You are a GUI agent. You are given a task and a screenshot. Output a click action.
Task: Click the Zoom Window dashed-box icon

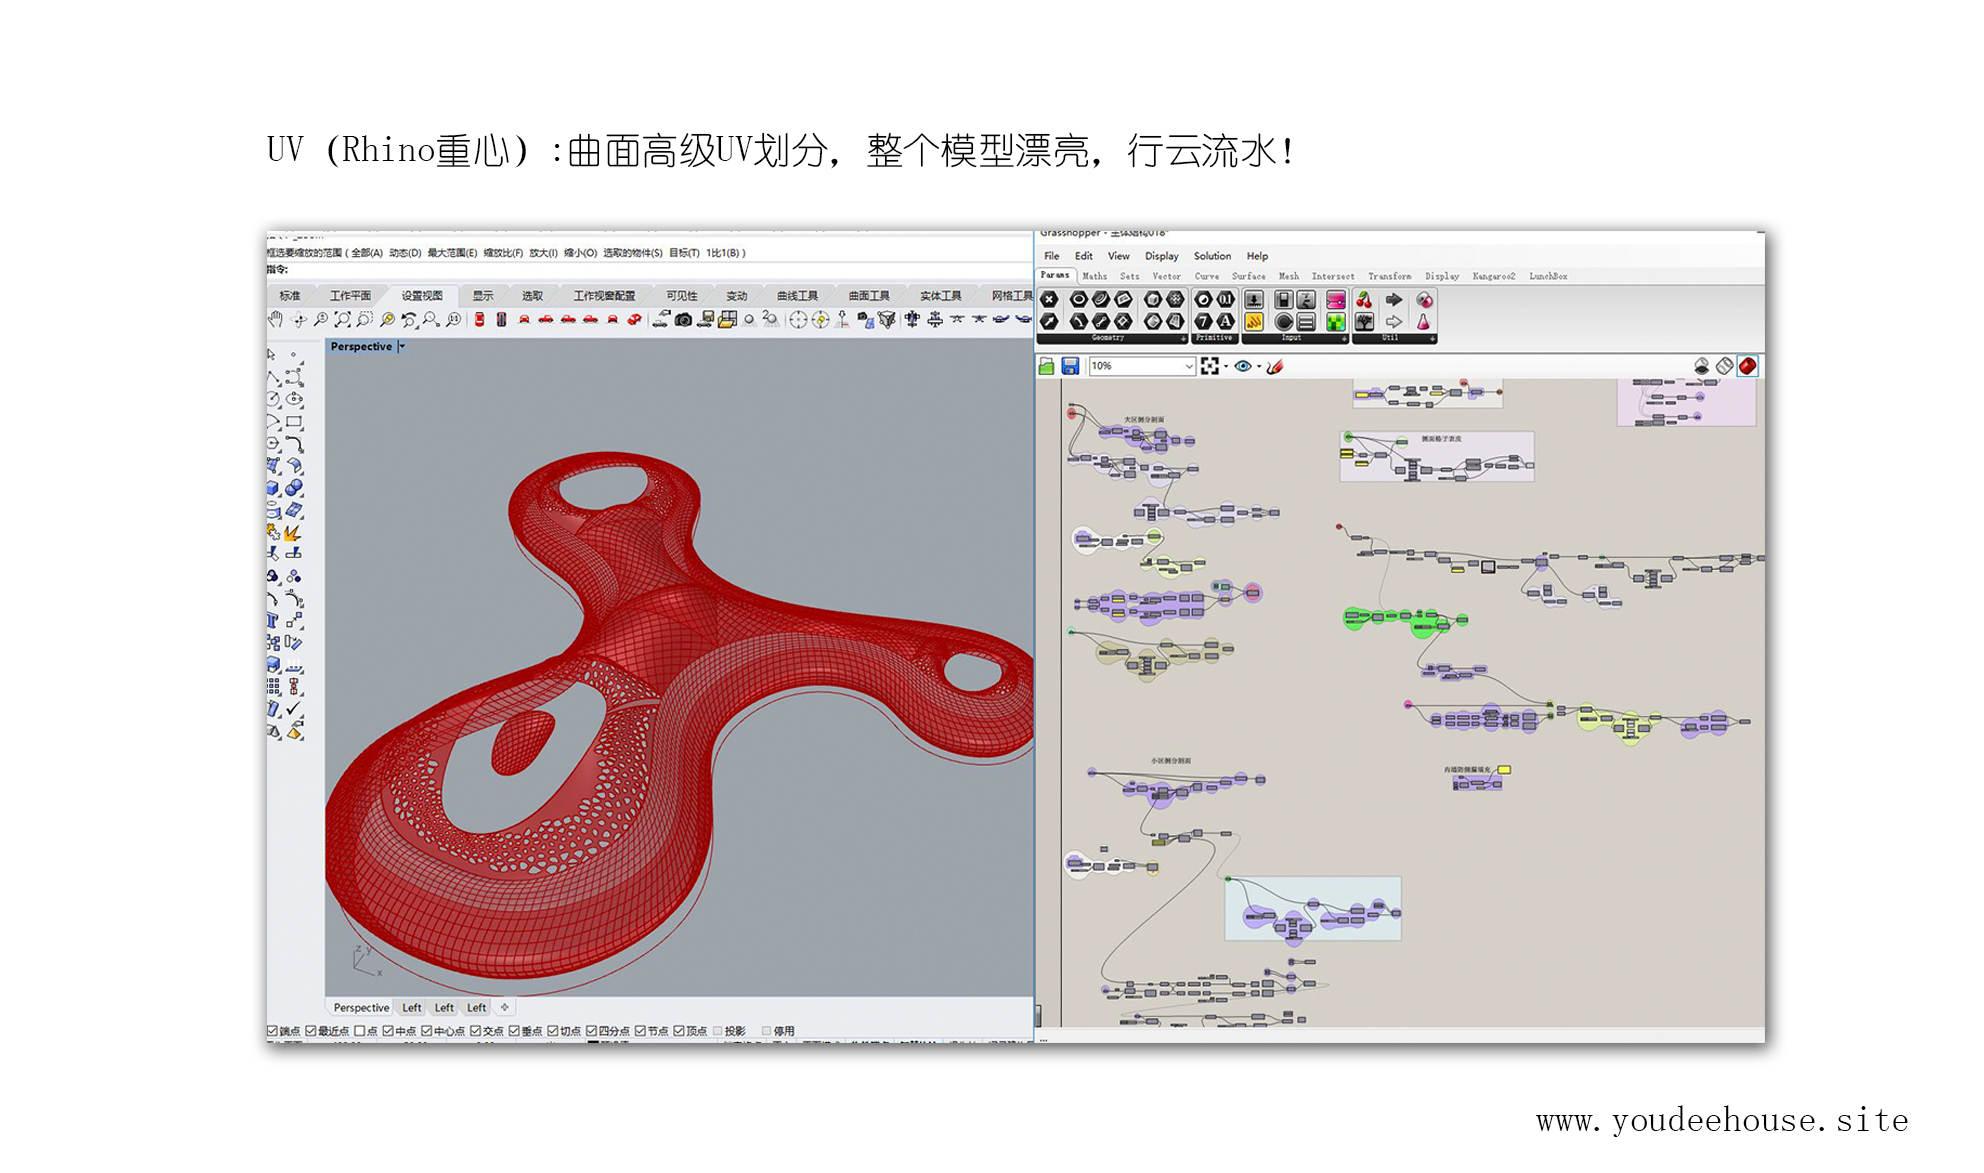tap(364, 319)
